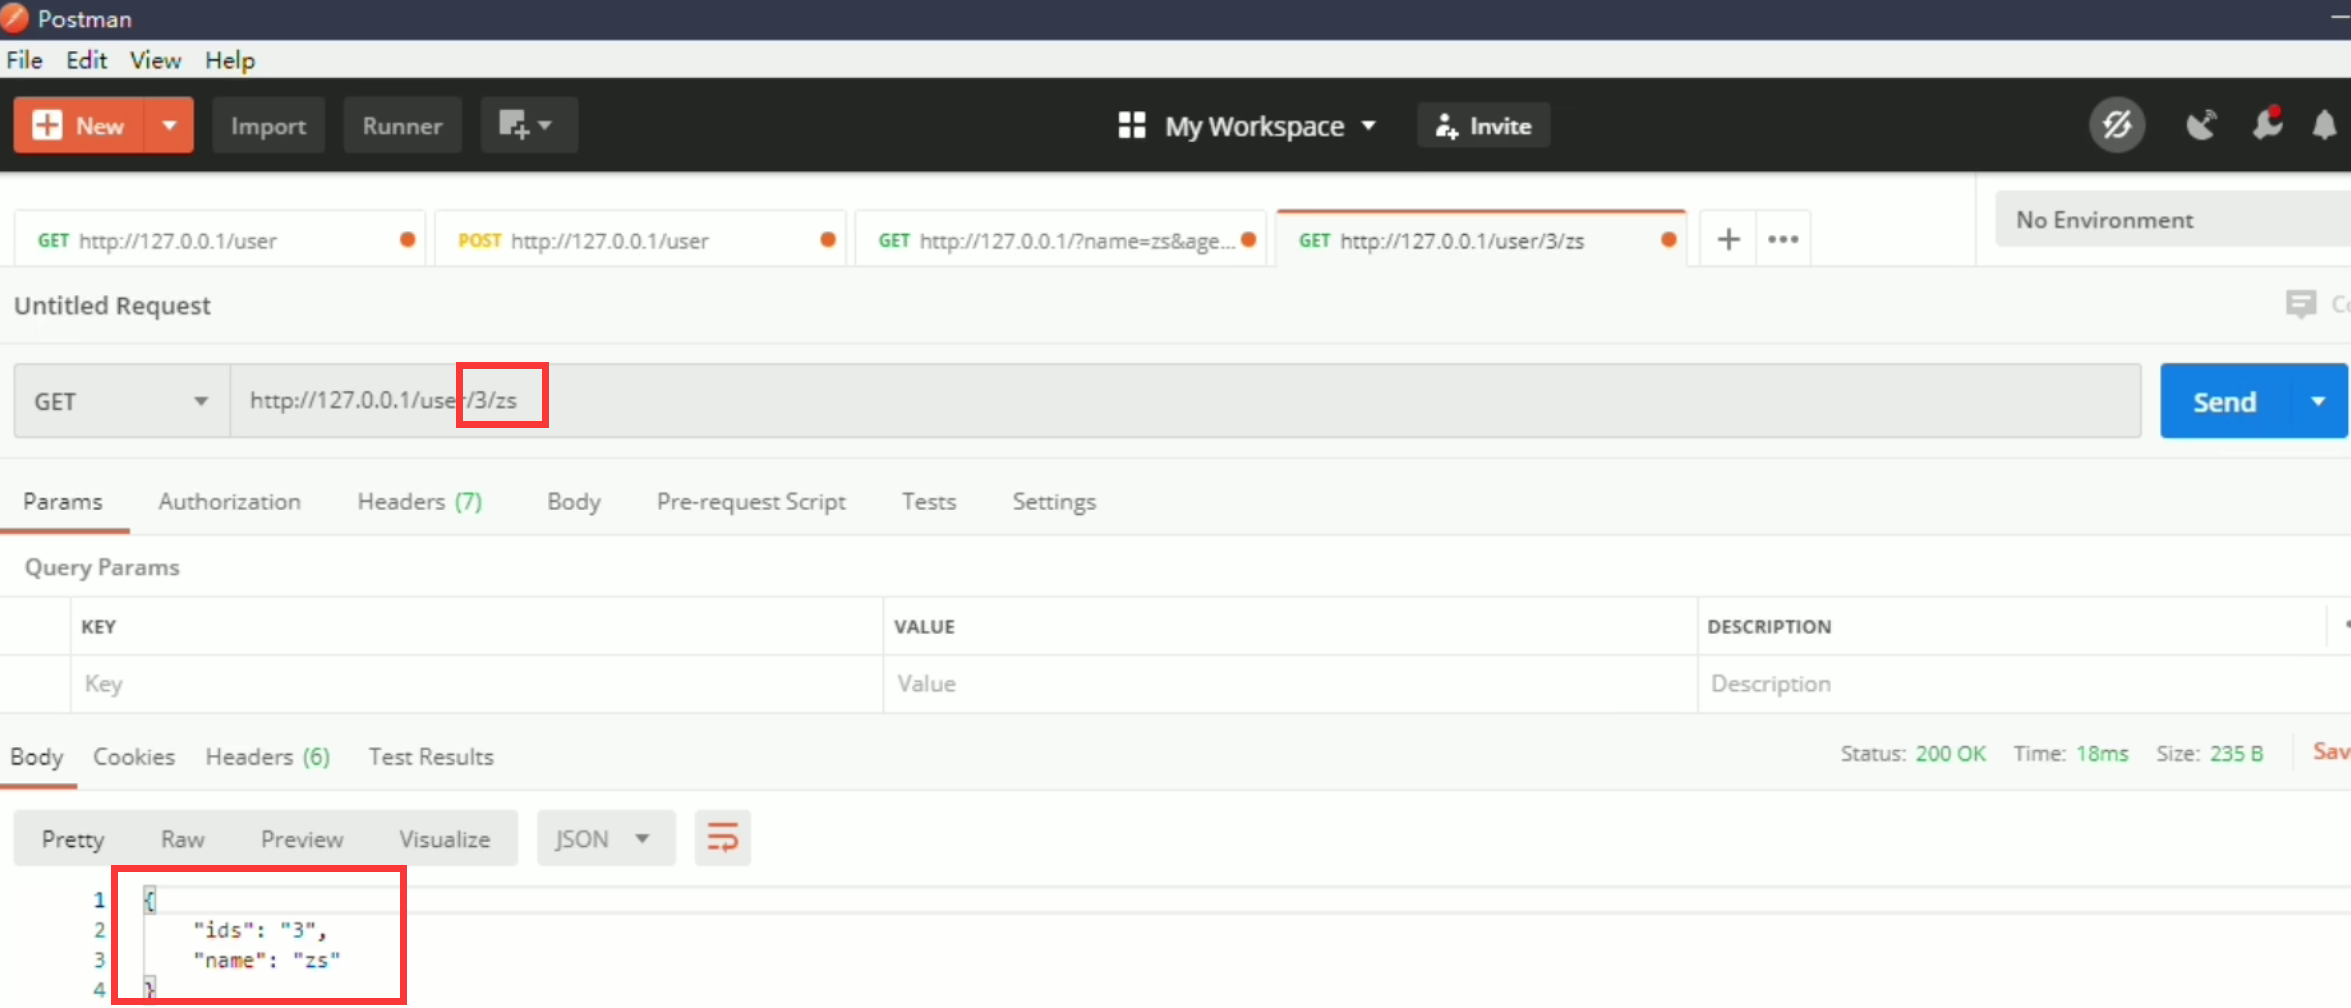Close unsaved dot on POST 127.0.0.1/user tab
2351x1008 pixels.
tap(828, 240)
